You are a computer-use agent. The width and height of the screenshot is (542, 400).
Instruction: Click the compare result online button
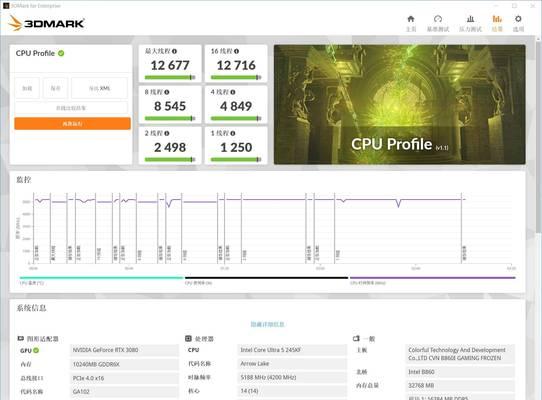(x=71, y=108)
